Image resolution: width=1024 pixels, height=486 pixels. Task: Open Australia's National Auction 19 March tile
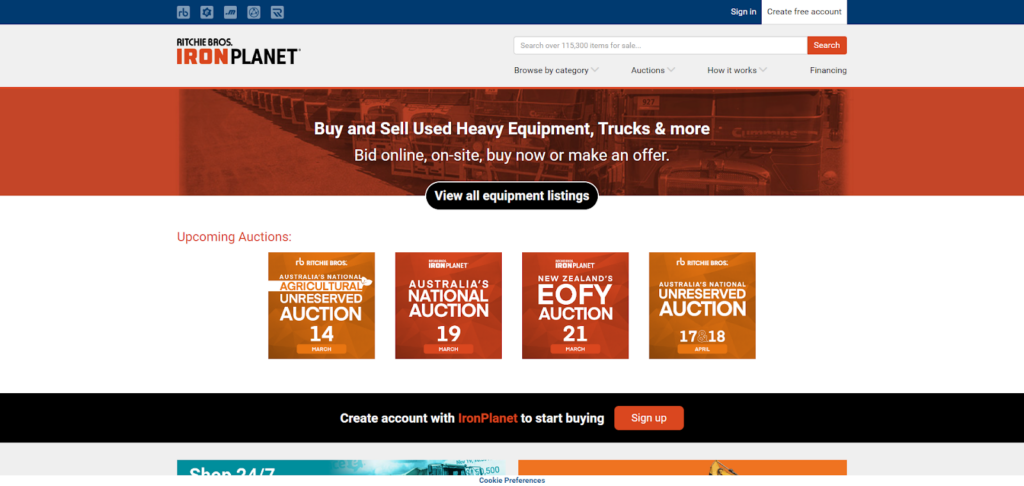[448, 305]
